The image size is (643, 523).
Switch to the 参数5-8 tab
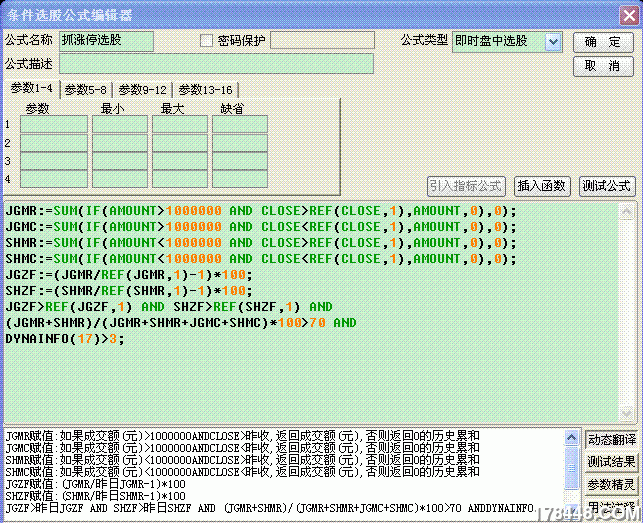(86, 90)
